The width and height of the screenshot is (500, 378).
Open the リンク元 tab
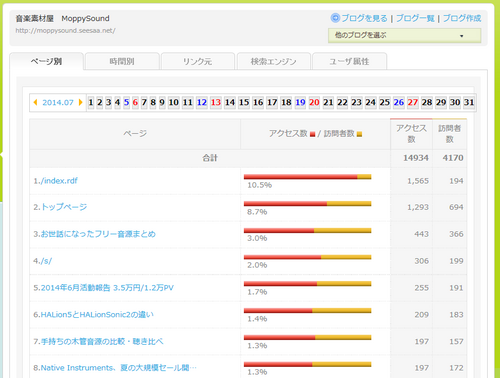[x=198, y=61]
